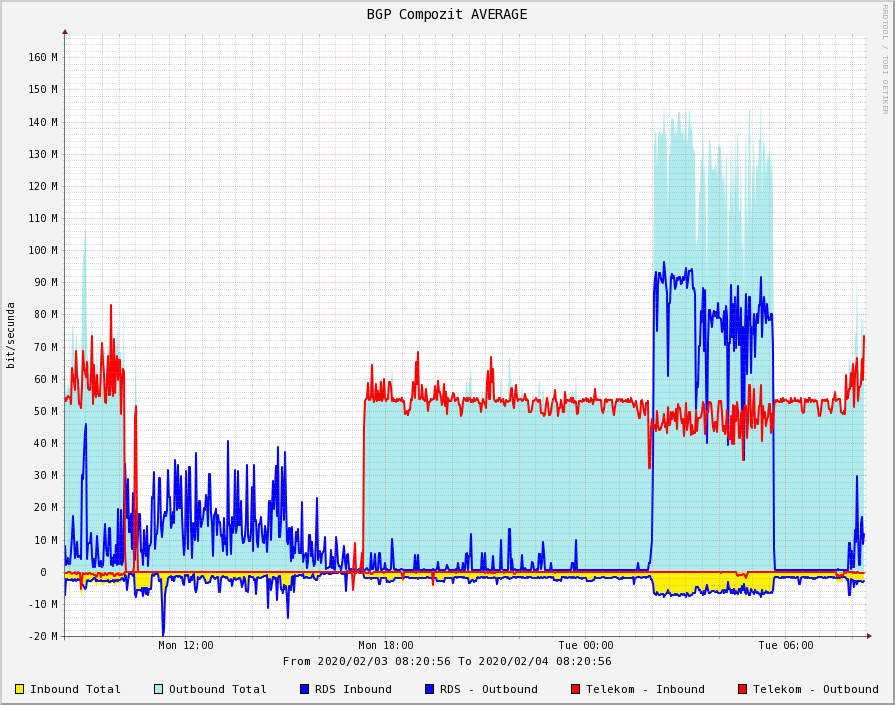Image resolution: width=895 pixels, height=705 pixels.
Task: Click the "Mon 12:00" time axis label
Action: [186, 645]
